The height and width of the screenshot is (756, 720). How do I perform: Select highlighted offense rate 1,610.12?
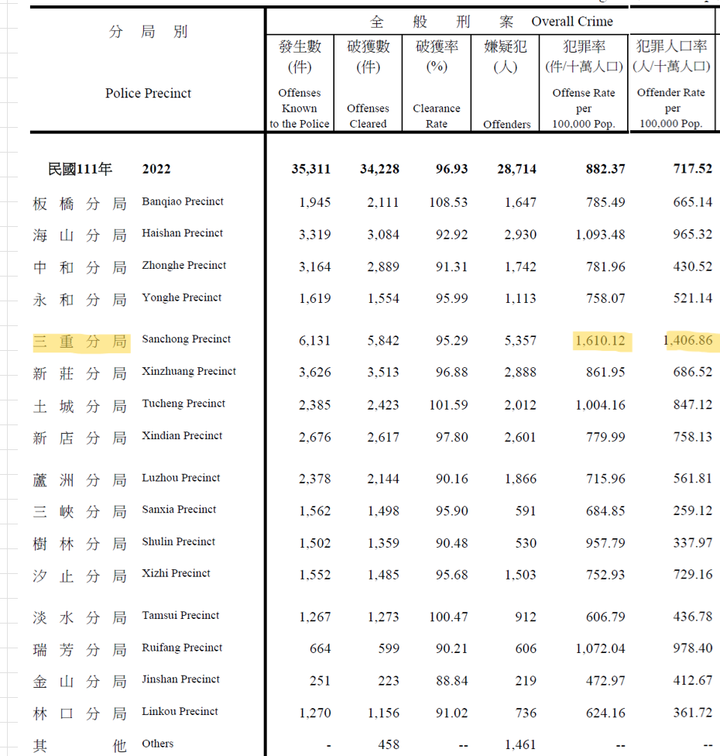tap(602, 341)
